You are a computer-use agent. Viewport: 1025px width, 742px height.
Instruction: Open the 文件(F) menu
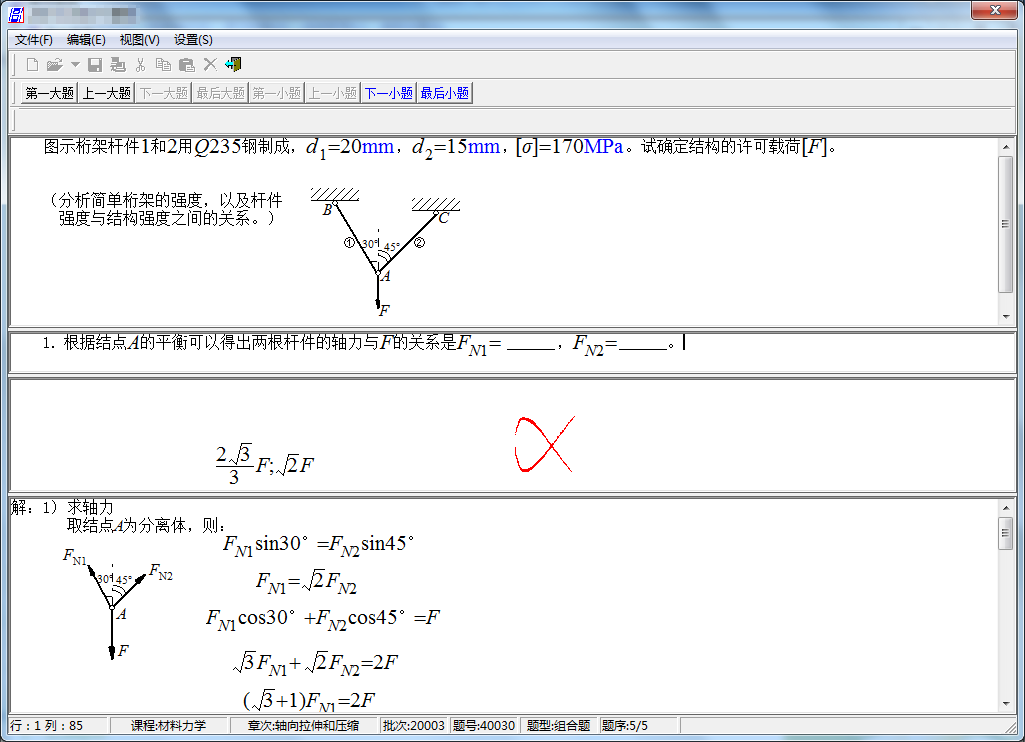point(34,40)
